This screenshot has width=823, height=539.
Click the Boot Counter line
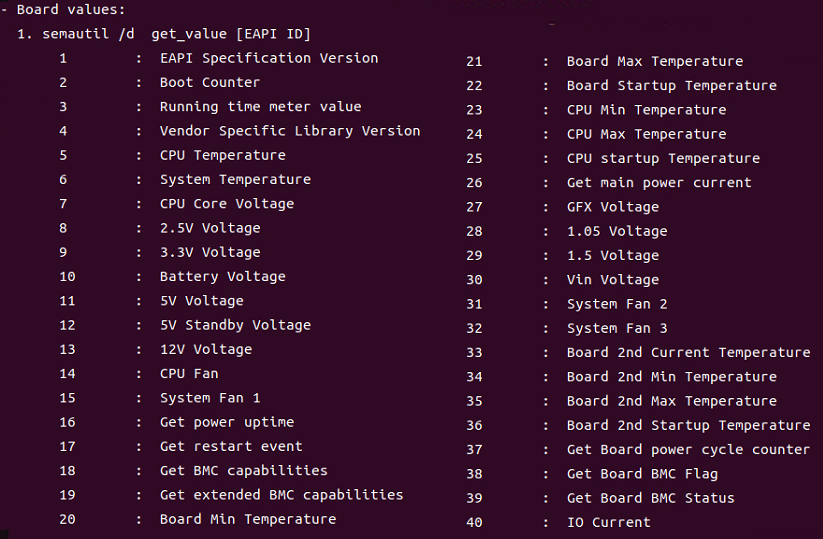(x=209, y=82)
